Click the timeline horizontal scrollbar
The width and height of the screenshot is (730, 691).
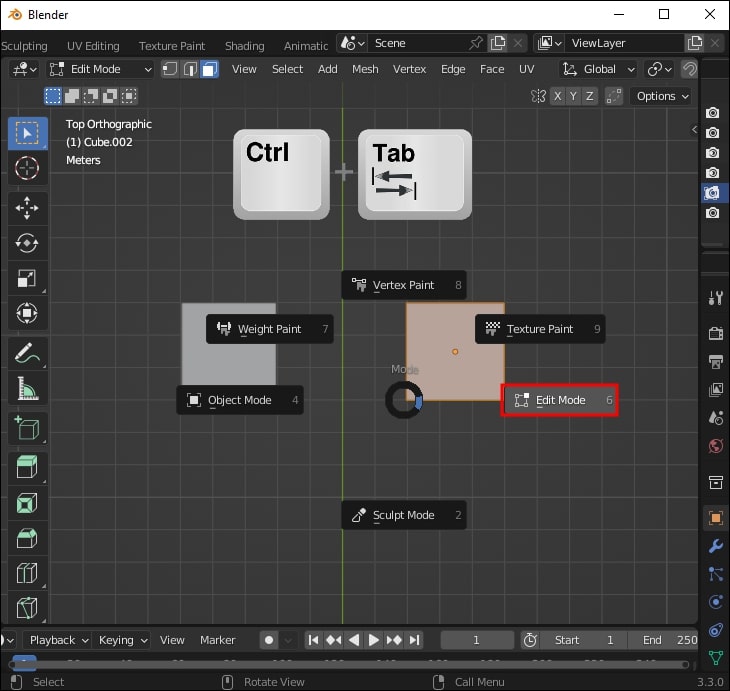point(349,665)
